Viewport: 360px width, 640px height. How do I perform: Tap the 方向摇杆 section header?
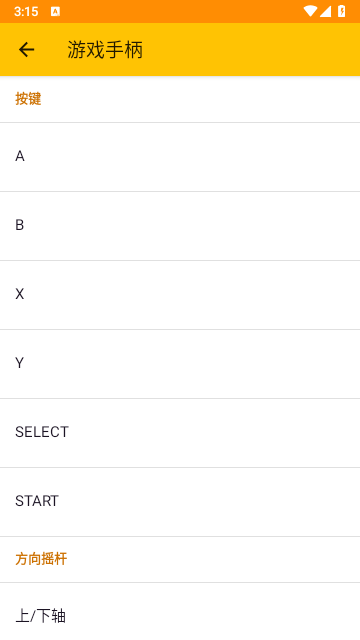41,559
